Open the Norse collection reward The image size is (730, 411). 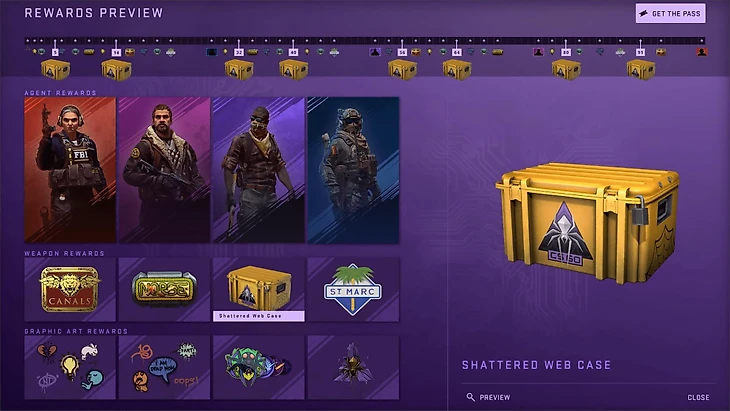pos(164,290)
